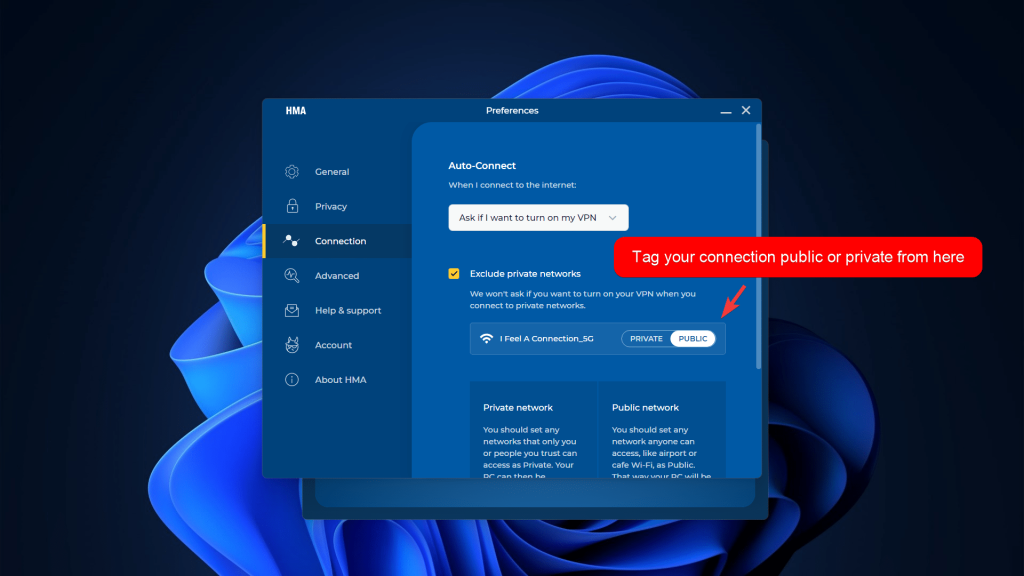
Task: Expand the Auto-Connect dropdown chevron arrow
Action: tap(613, 218)
